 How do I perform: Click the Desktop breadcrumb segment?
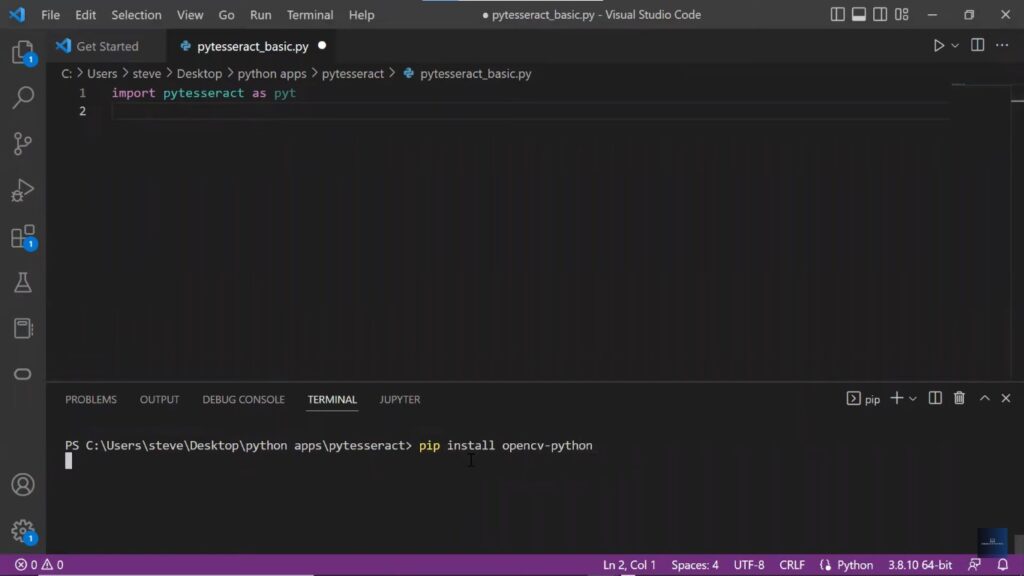point(199,74)
